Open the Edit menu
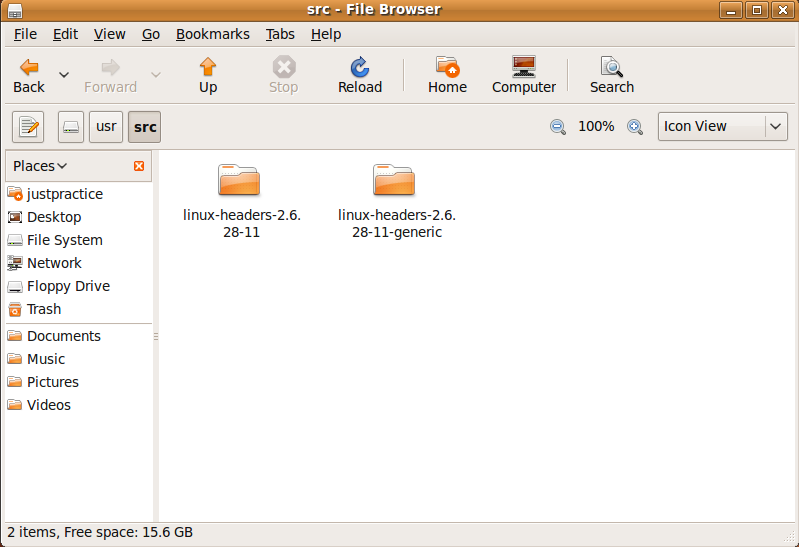799x547 pixels. 65,34
